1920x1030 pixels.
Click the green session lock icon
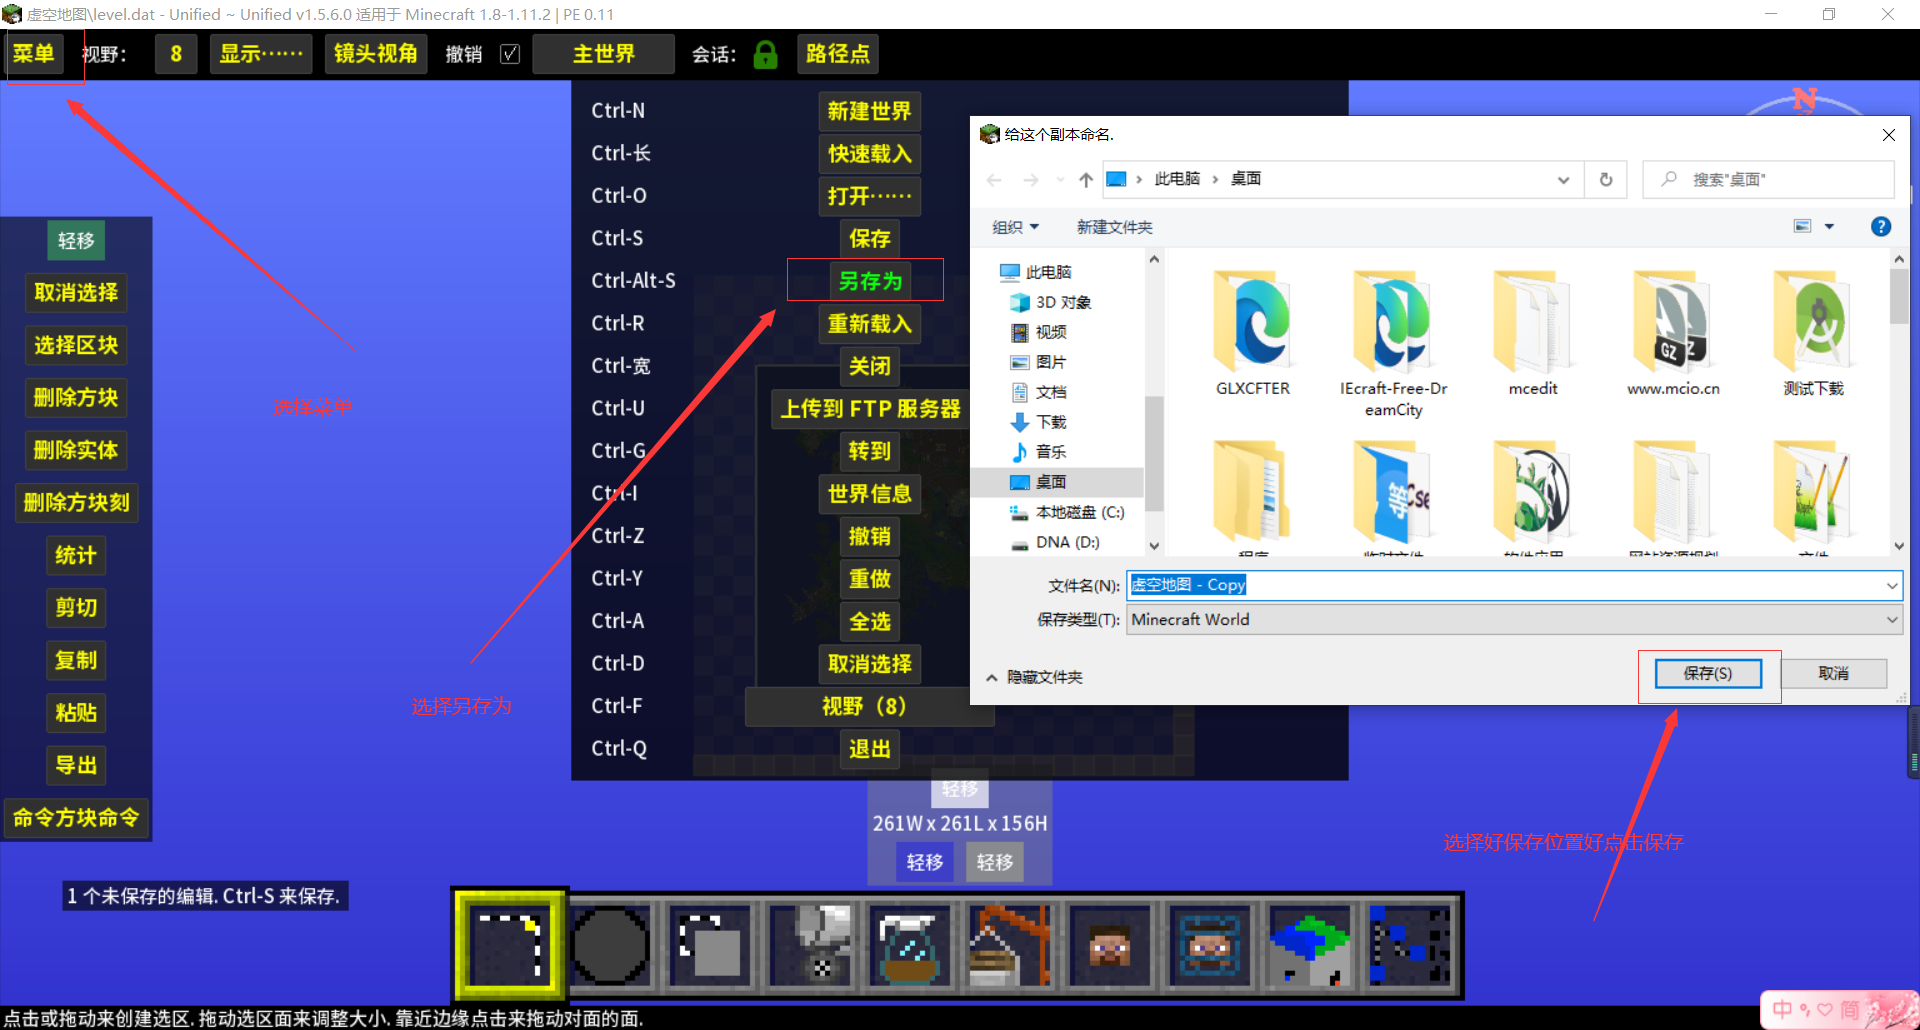point(765,54)
